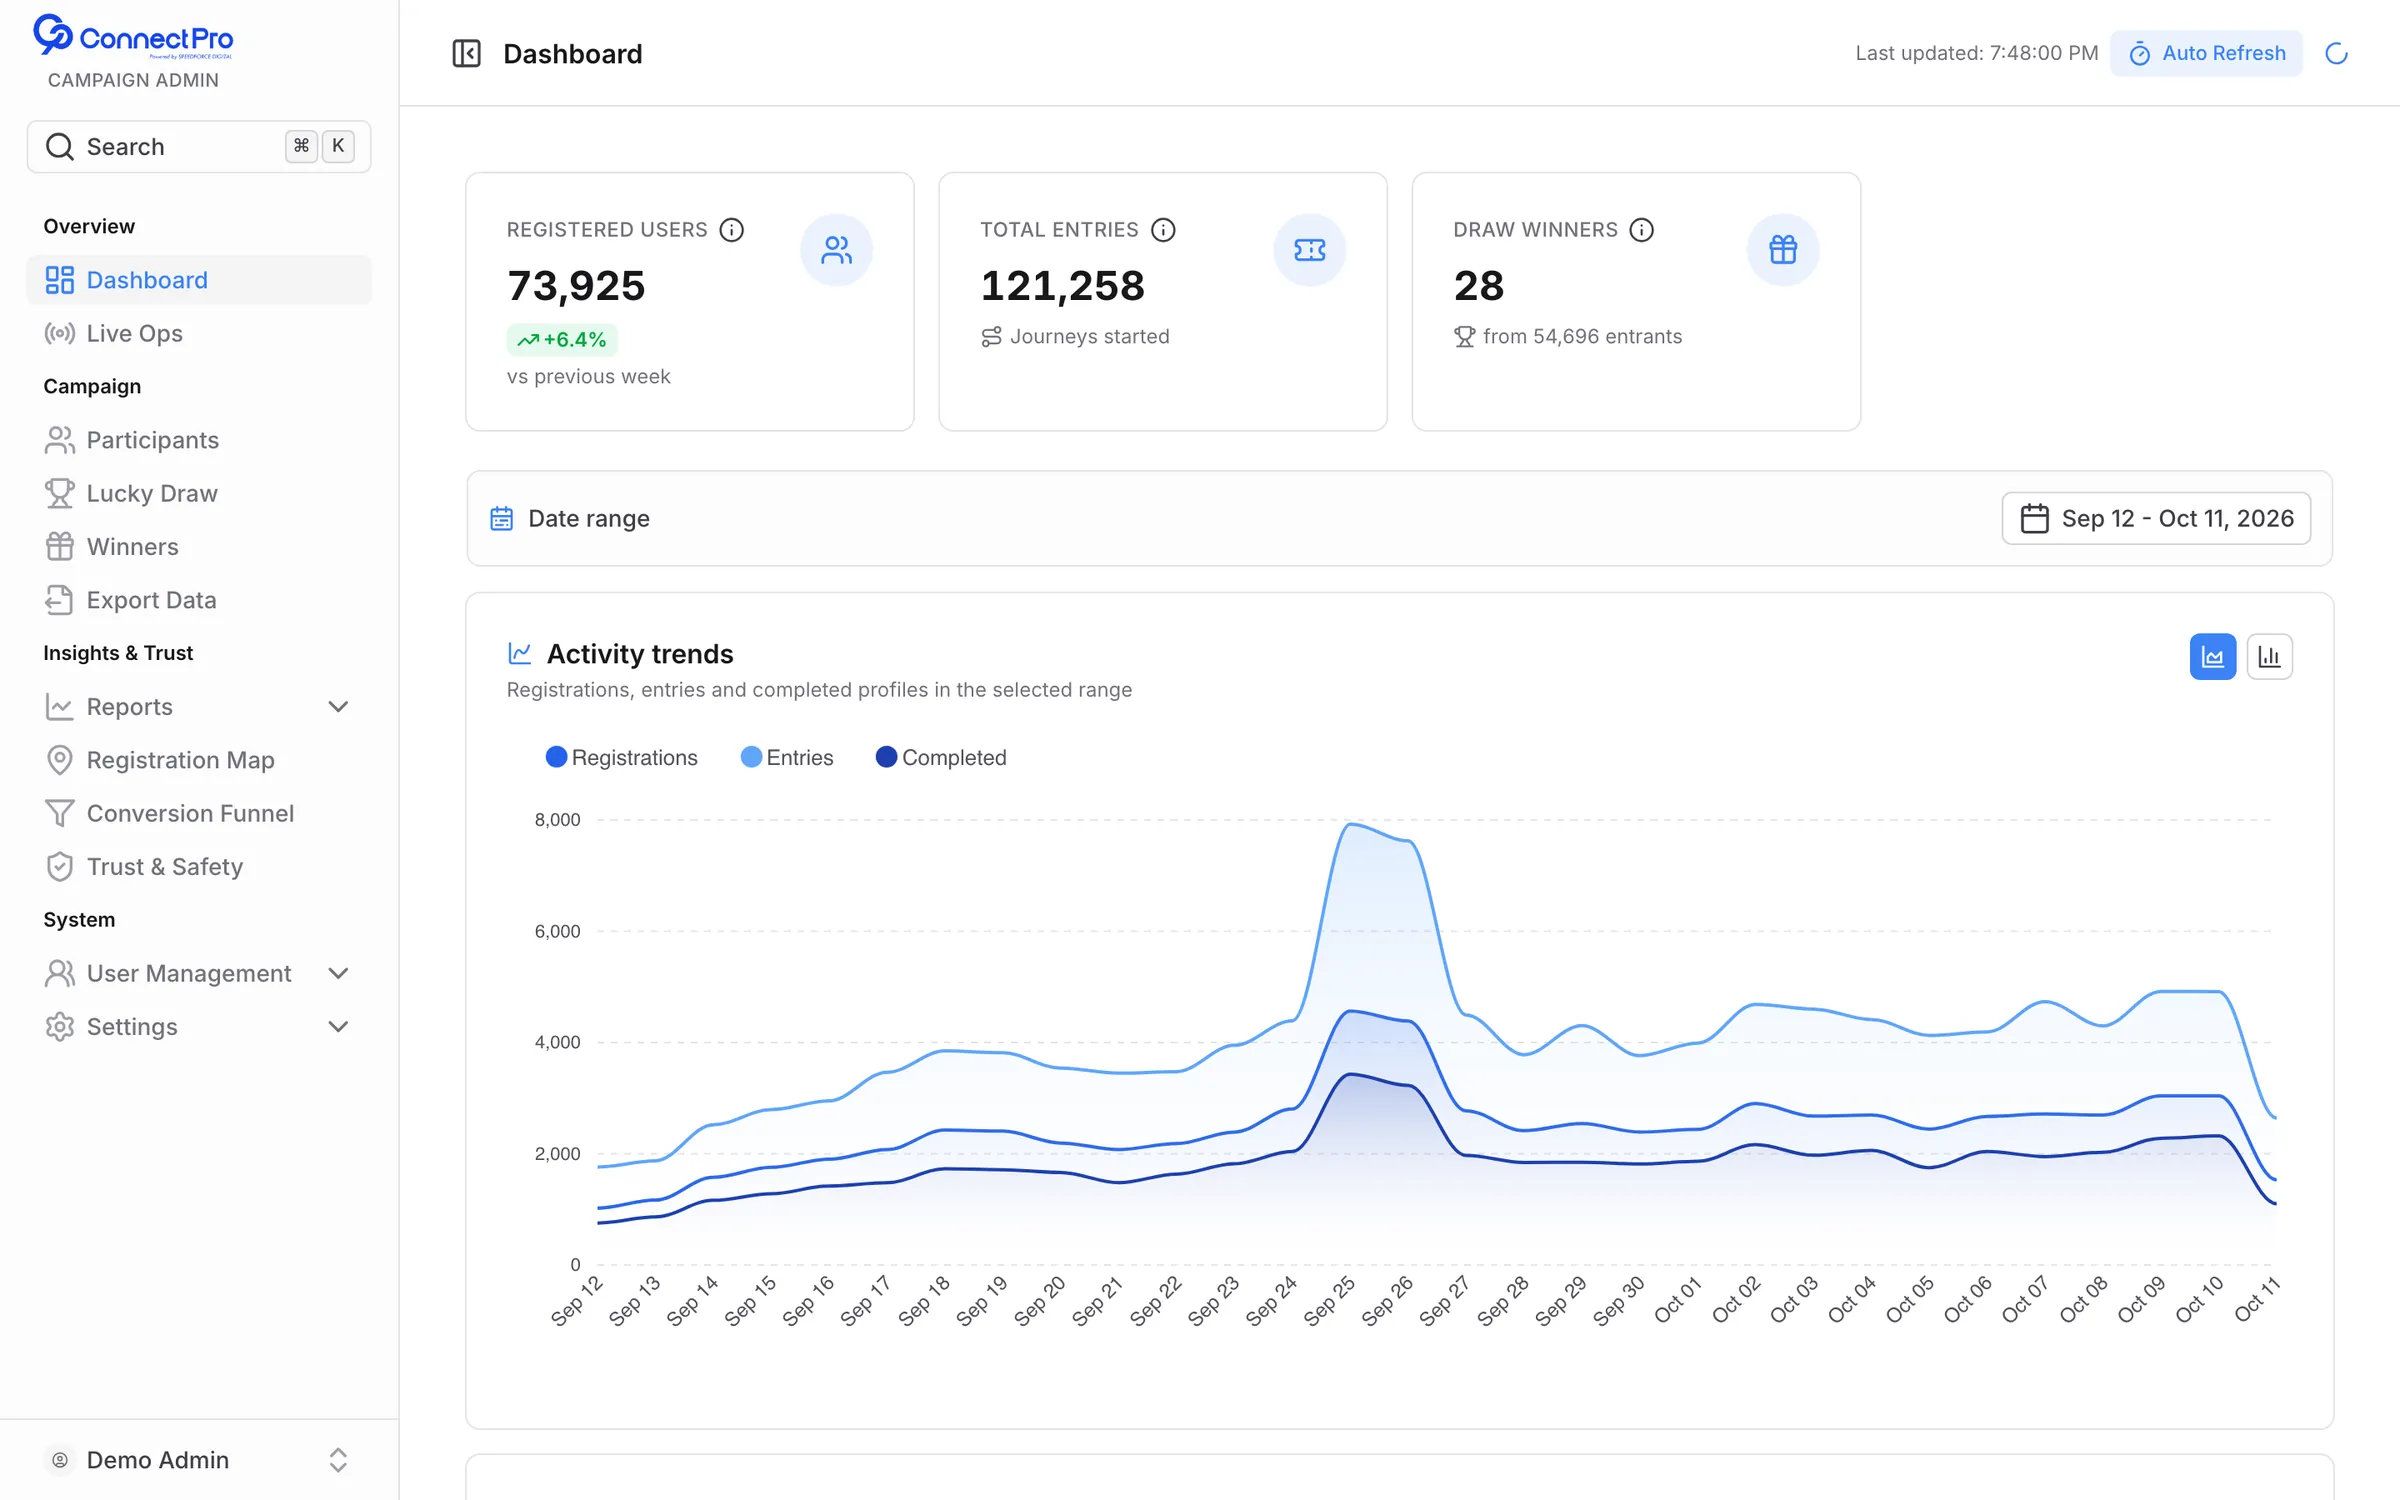Toggle Completed series in legend
Image resolution: width=2400 pixels, height=1500 pixels.
(941, 757)
